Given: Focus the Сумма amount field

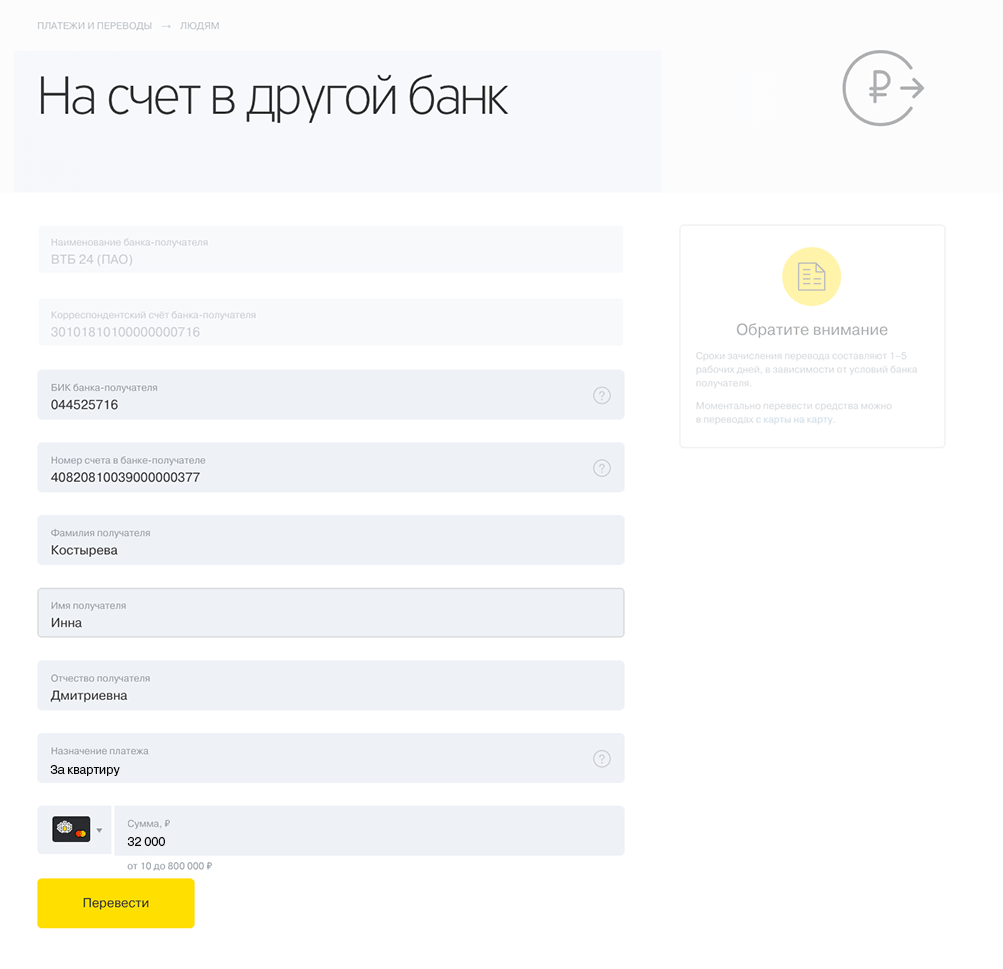Looking at the screenshot, I should [369, 831].
